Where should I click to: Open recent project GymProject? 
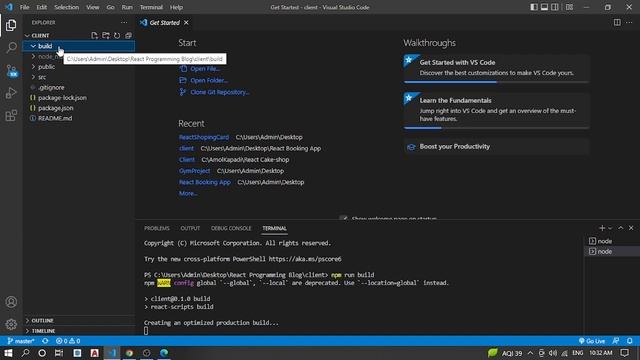pyautogui.click(x=194, y=171)
